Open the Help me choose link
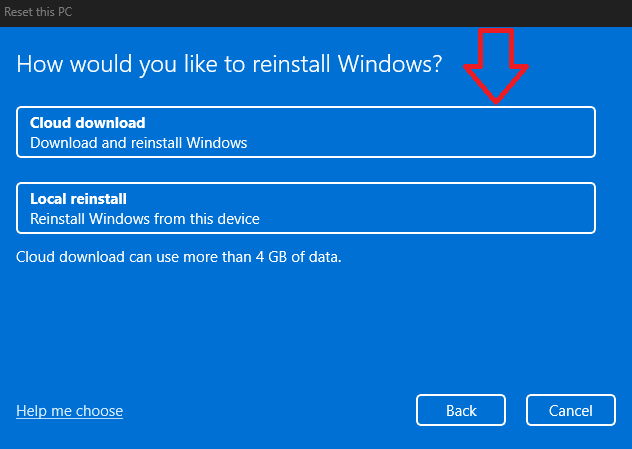The width and height of the screenshot is (632, 449). [x=70, y=411]
